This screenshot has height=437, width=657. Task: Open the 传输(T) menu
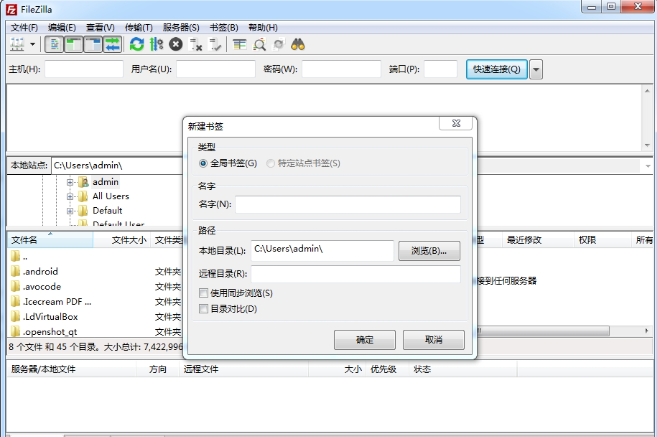pyautogui.click(x=139, y=28)
